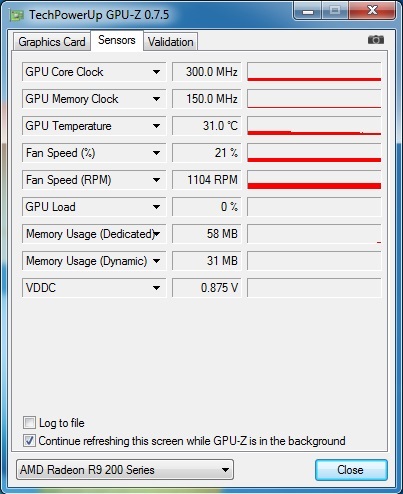Open the GPU Core Clock sensor dropdown
403x494 pixels.
tap(156, 72)
